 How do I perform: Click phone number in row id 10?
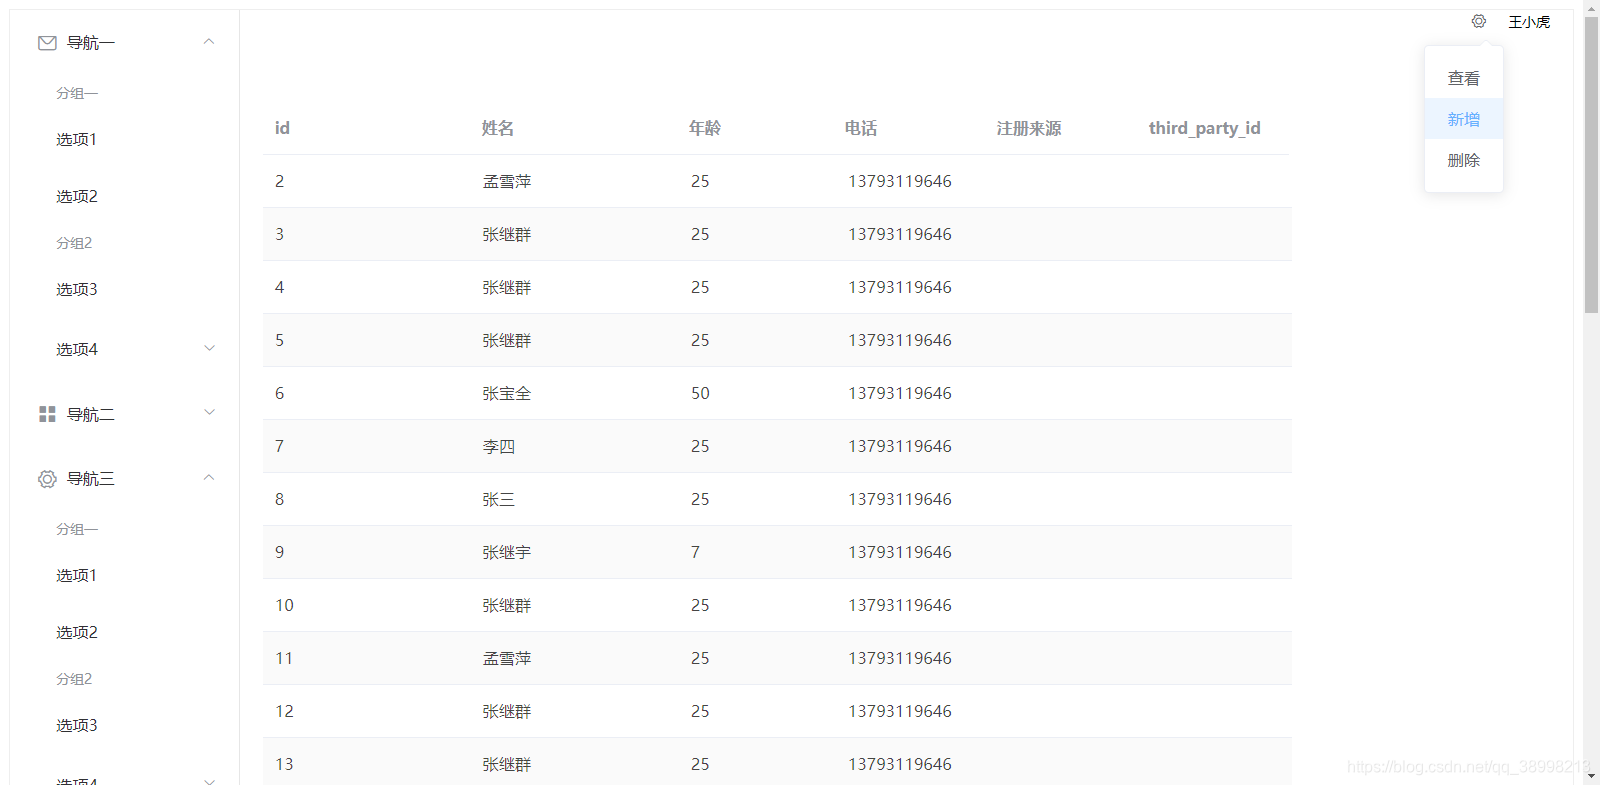click(900, 605)
